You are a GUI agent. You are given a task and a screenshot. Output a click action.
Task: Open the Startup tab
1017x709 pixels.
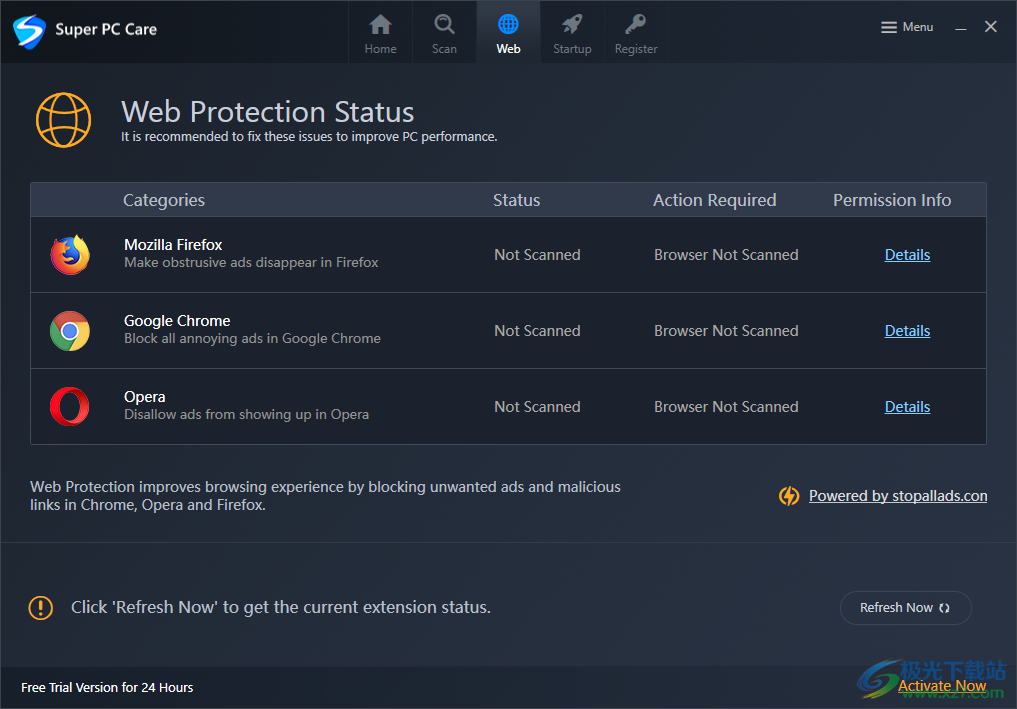click(x=572, y=33)
